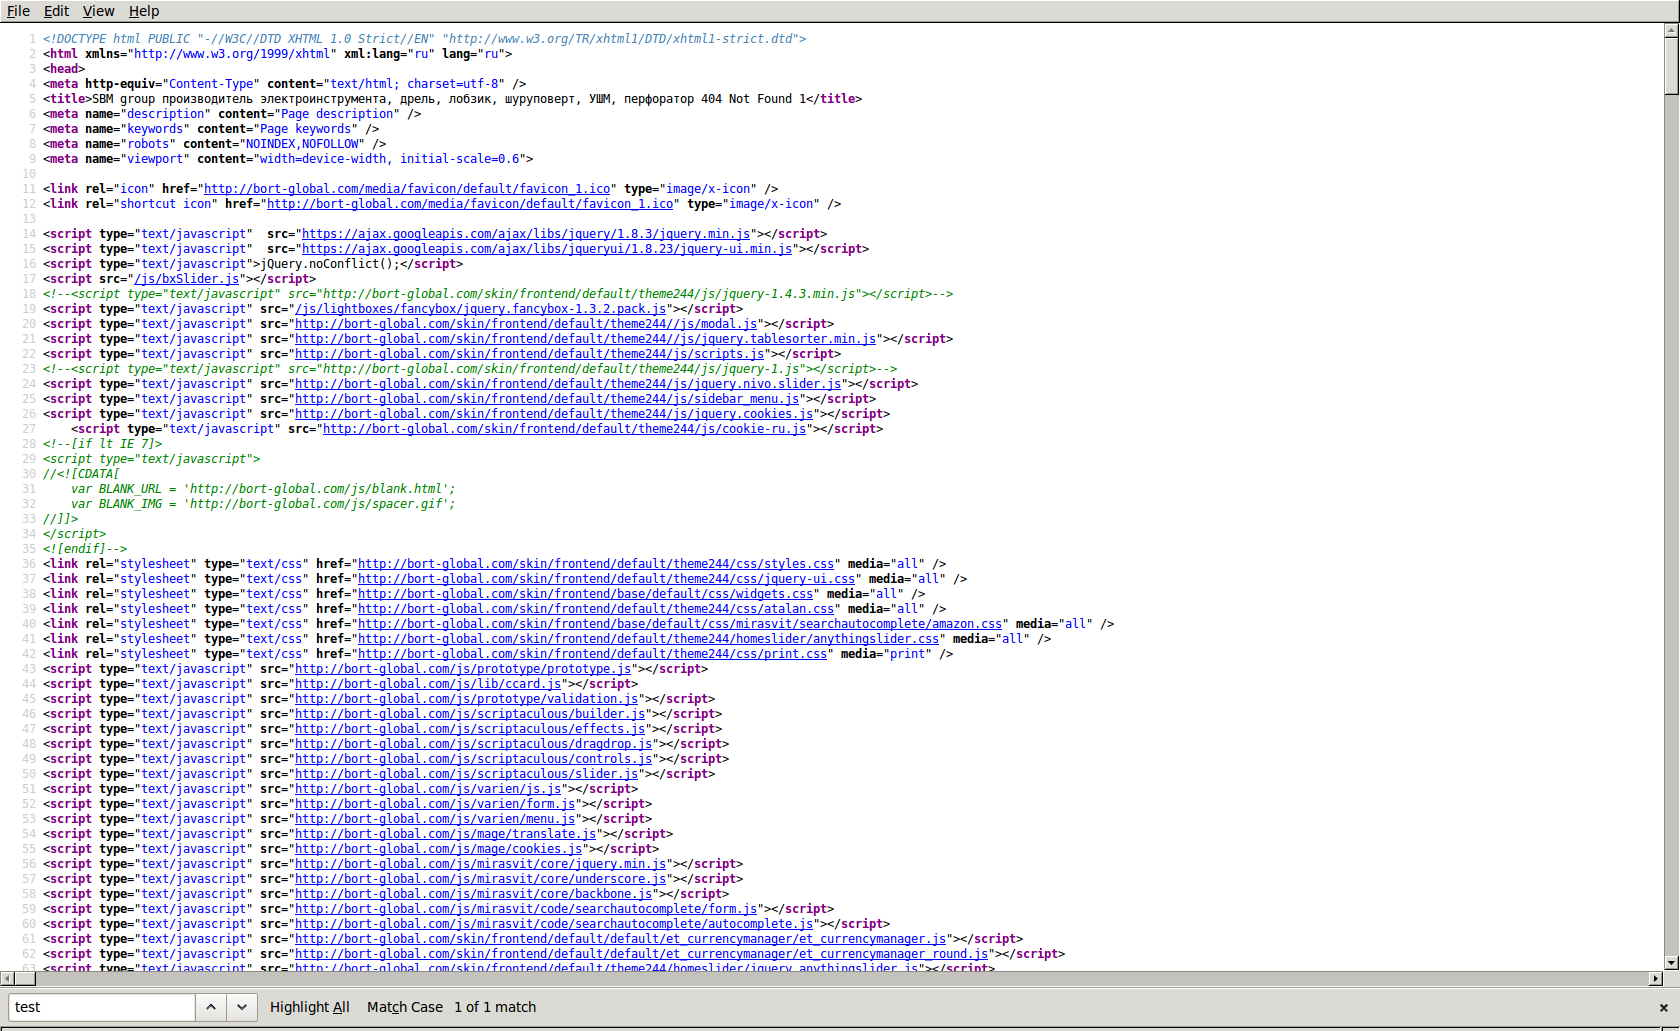Open the File menu
Screen dimensions: 1680x1031
click(x=18, y=11)
